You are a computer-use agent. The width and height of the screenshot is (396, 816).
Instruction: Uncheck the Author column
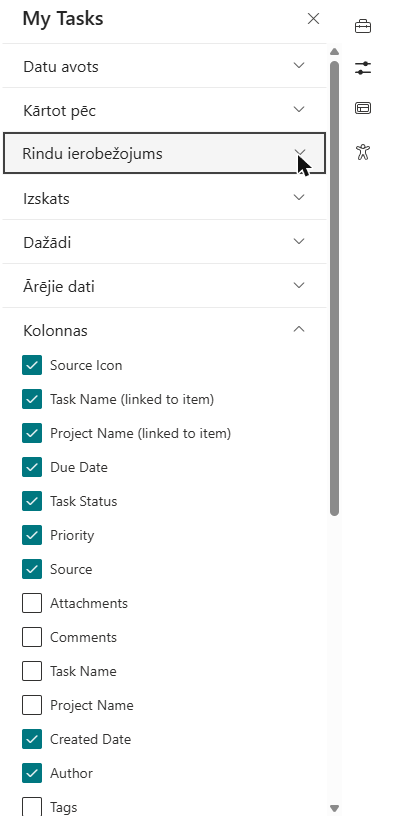32,773
